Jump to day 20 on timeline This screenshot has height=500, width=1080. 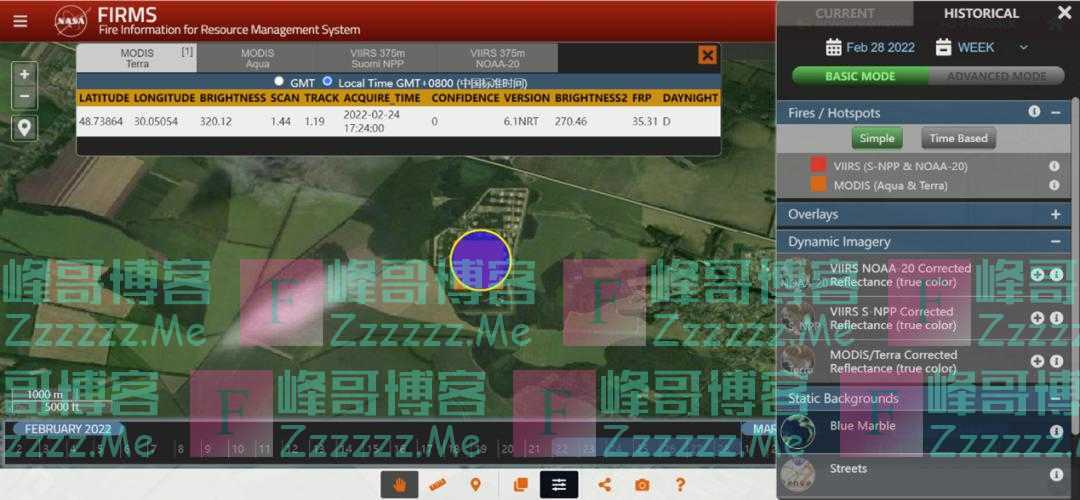pos(507,450)
